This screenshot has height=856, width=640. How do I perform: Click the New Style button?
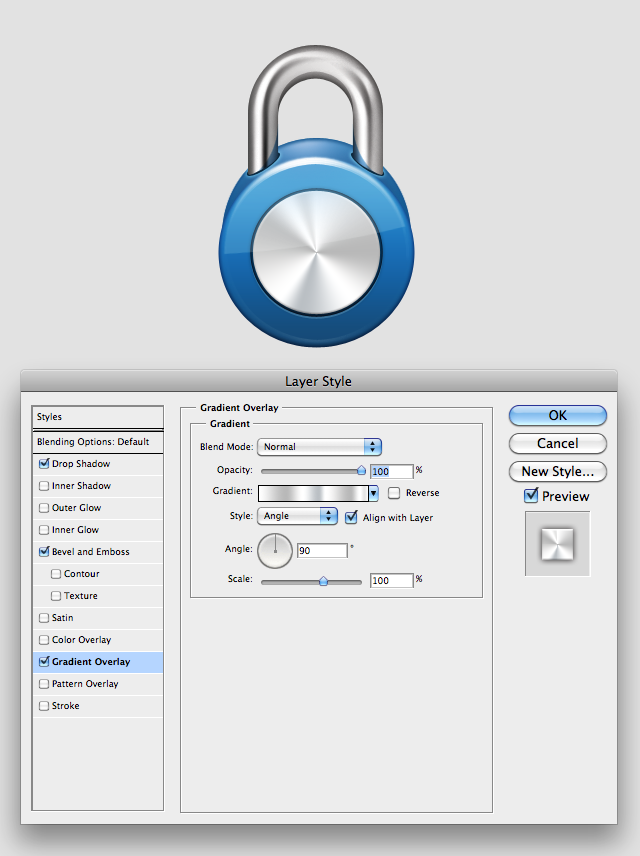point(558,472)
